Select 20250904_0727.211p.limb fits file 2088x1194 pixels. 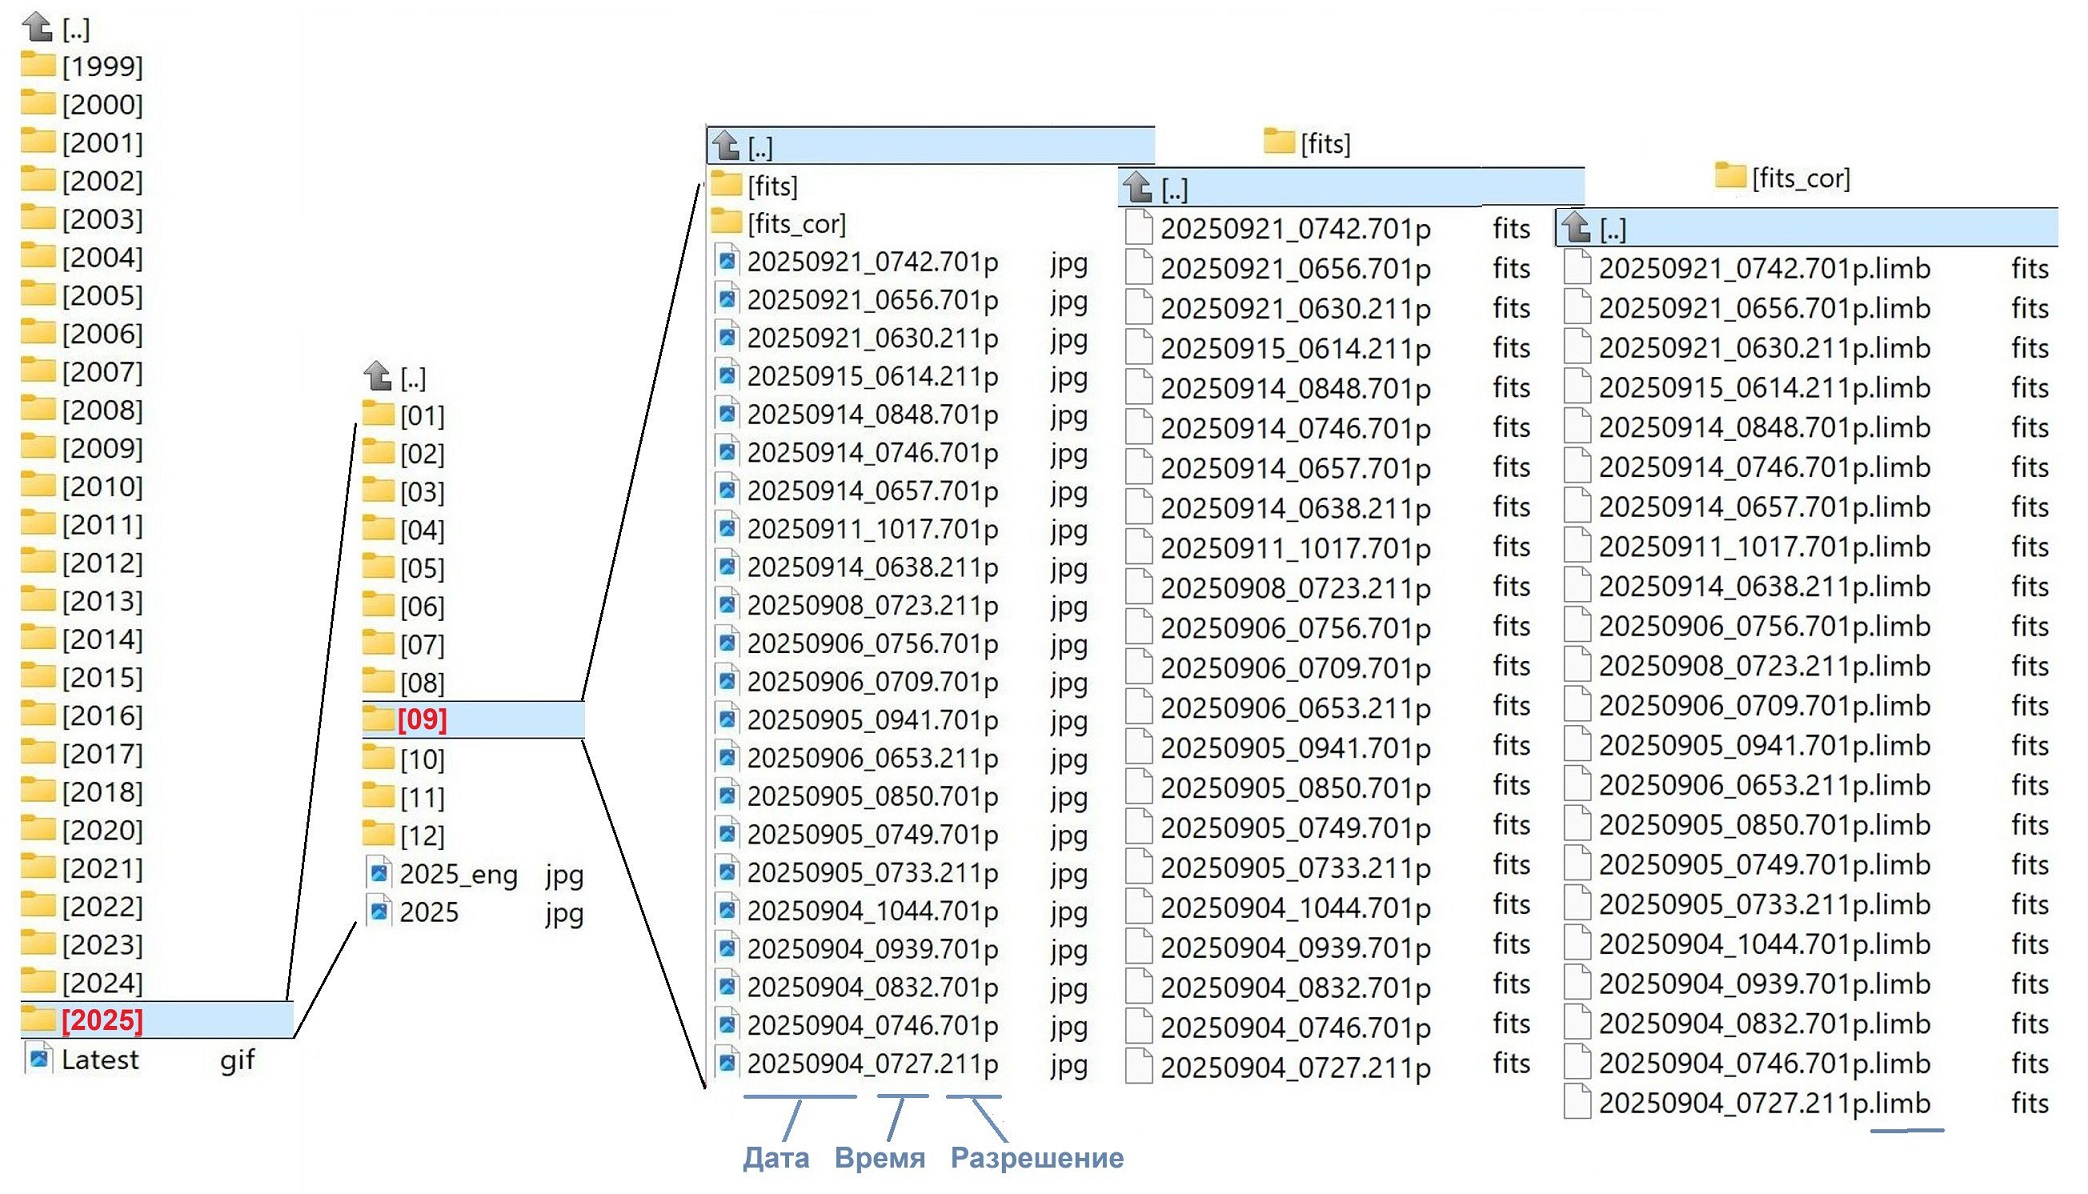point(1763,1103)
